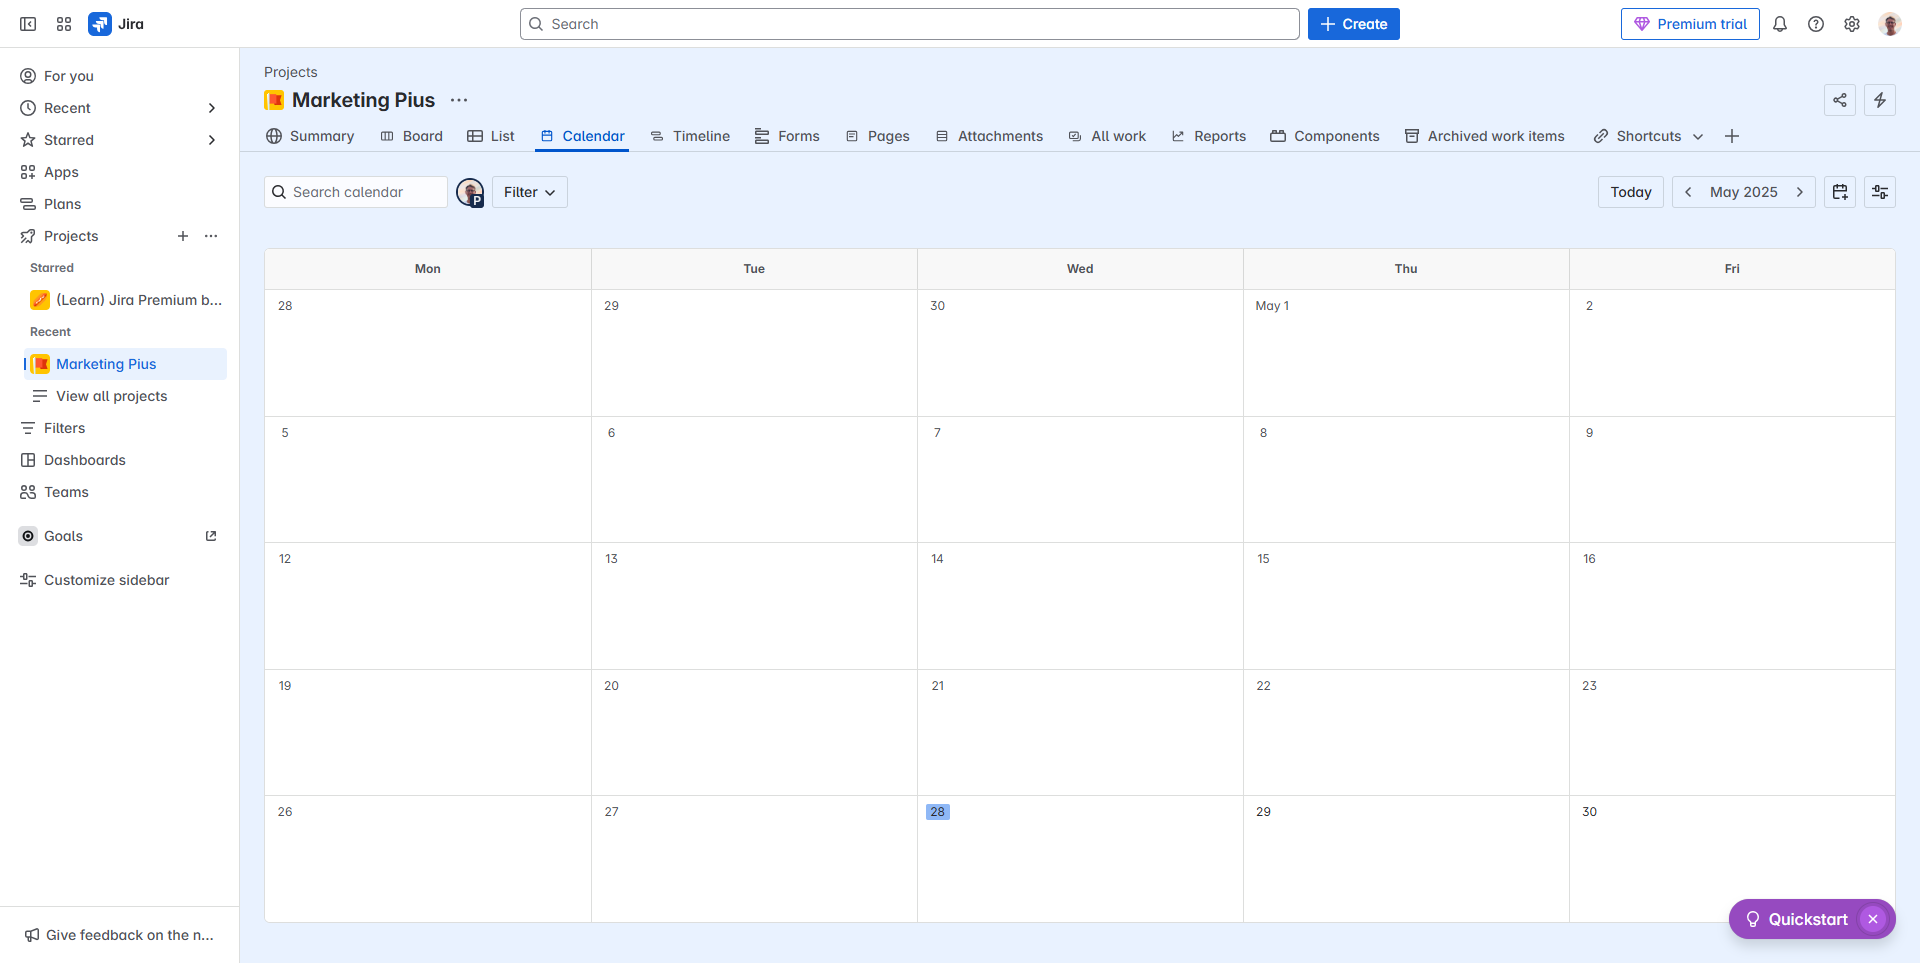The width and height of the screenshot is (1920, 963).
Task: Close the Quickstart widget
Action: click(x=1873, y=919)
